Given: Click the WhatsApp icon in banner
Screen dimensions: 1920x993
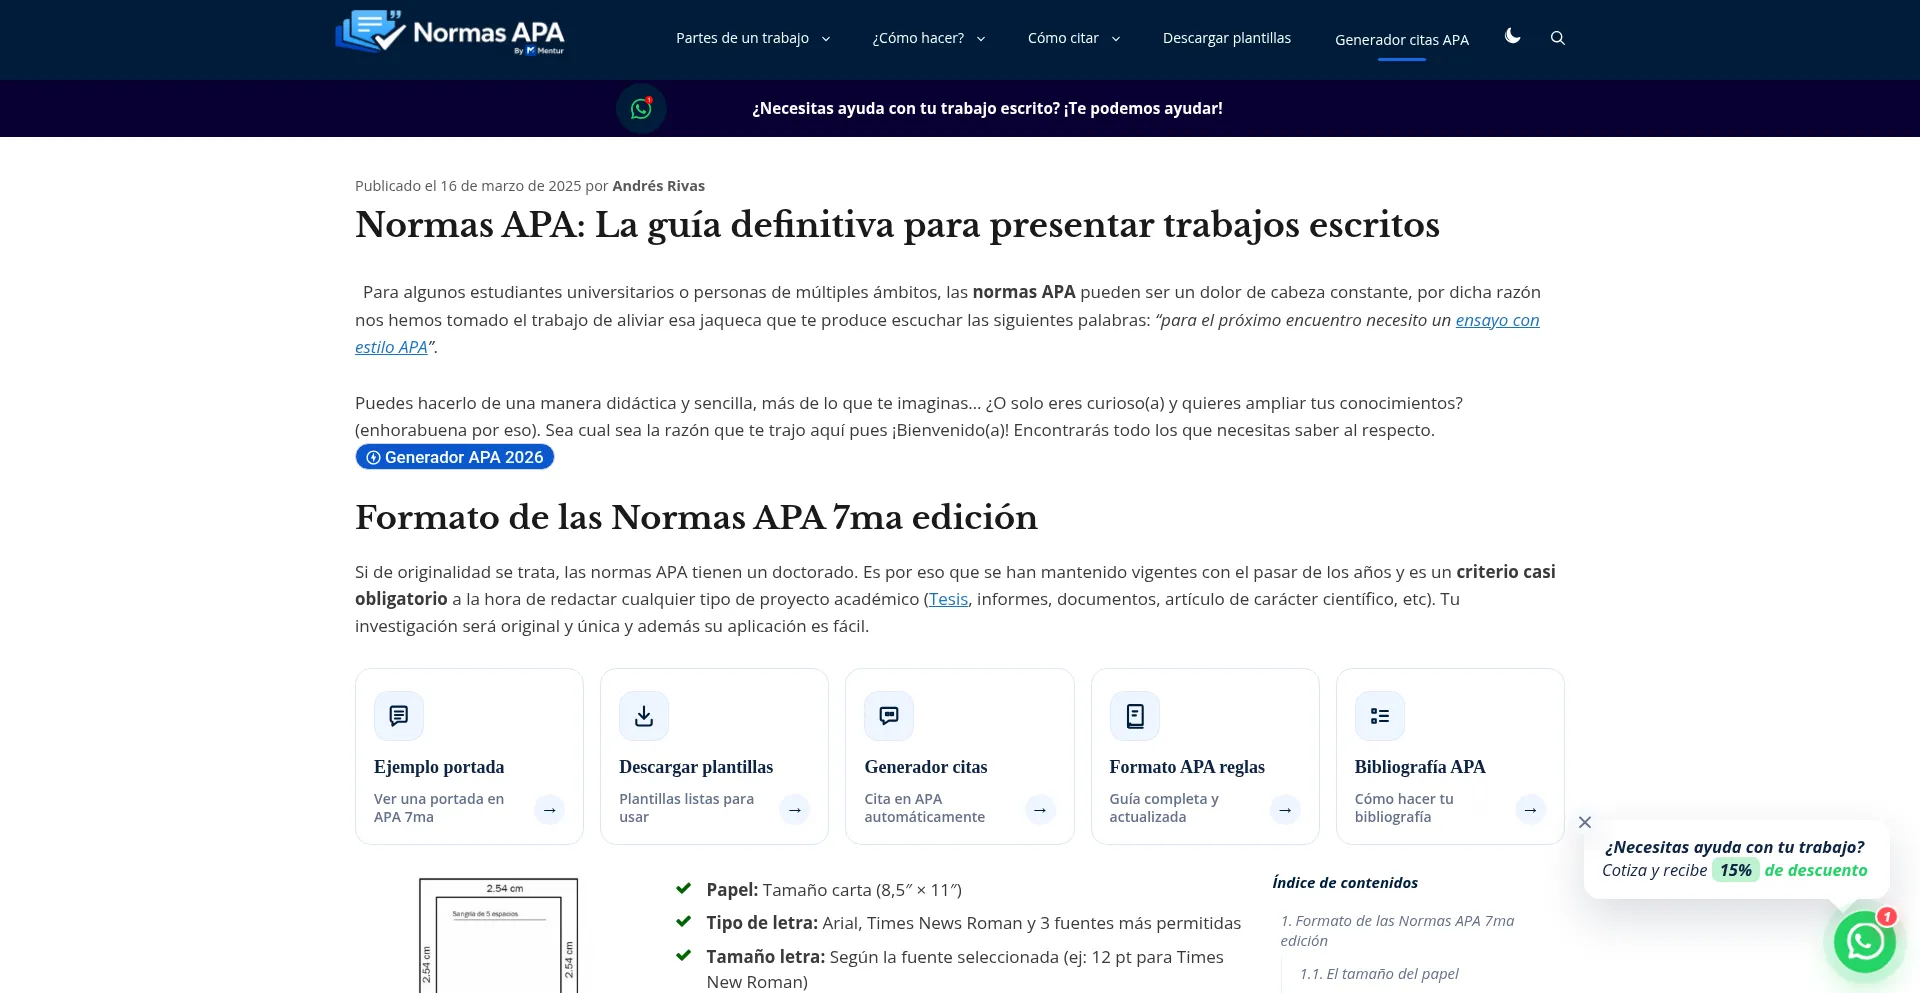Looking at the screenshot, I should point(641,108).
